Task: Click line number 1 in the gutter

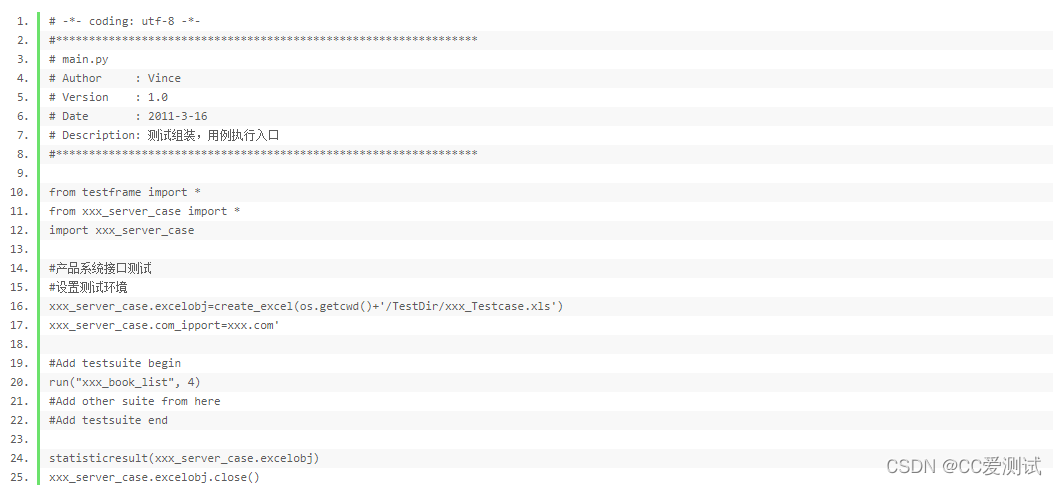Action: (x=23, y=22)
